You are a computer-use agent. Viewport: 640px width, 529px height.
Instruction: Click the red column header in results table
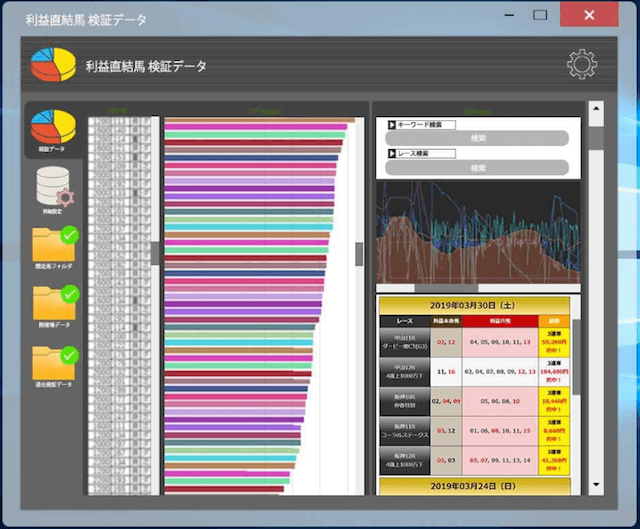point(500,321)
